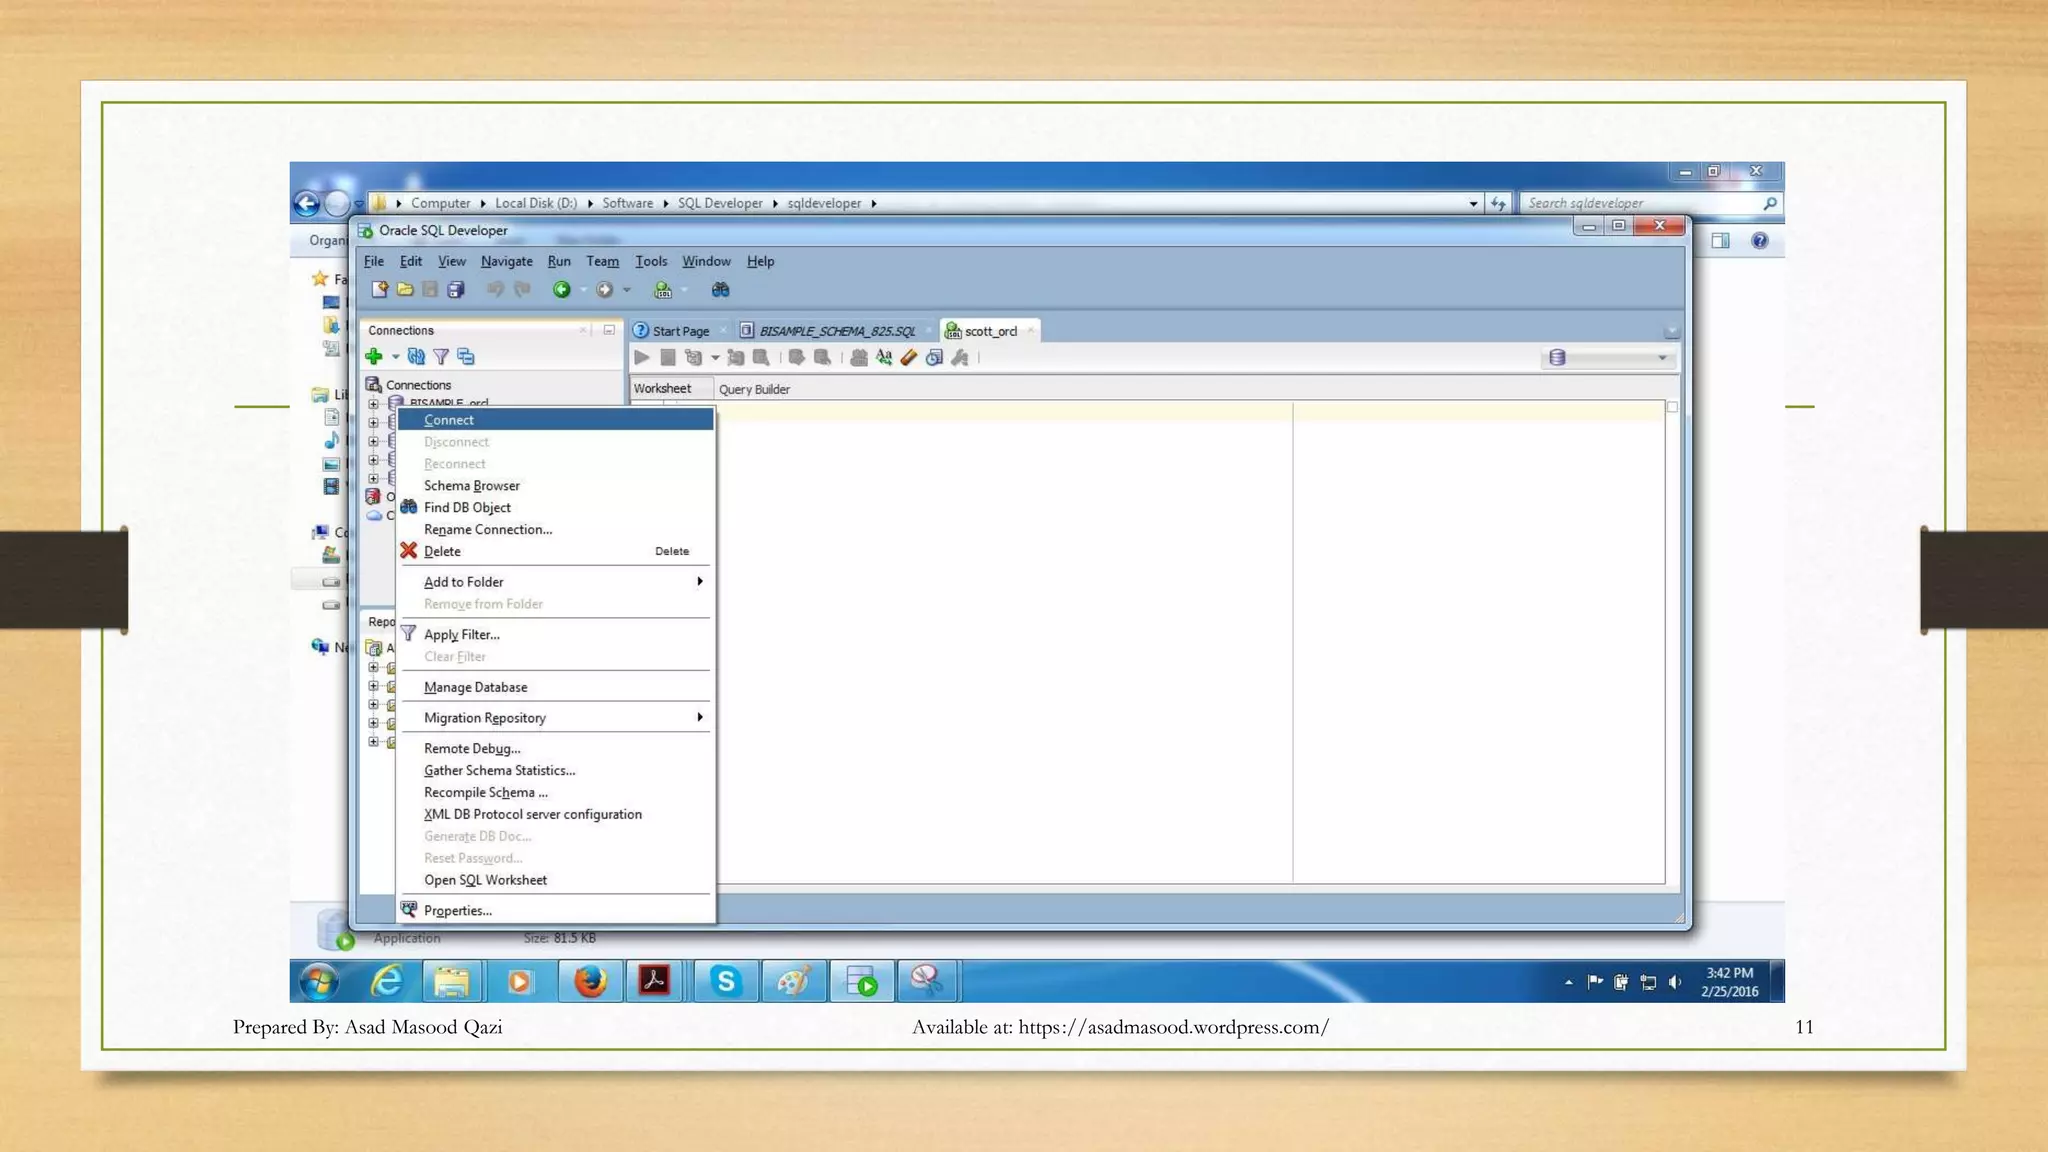Click the Commit icon in worksheet toolbar
The width and height of the screenshot is (2048, 1152).
coord(797,358)
